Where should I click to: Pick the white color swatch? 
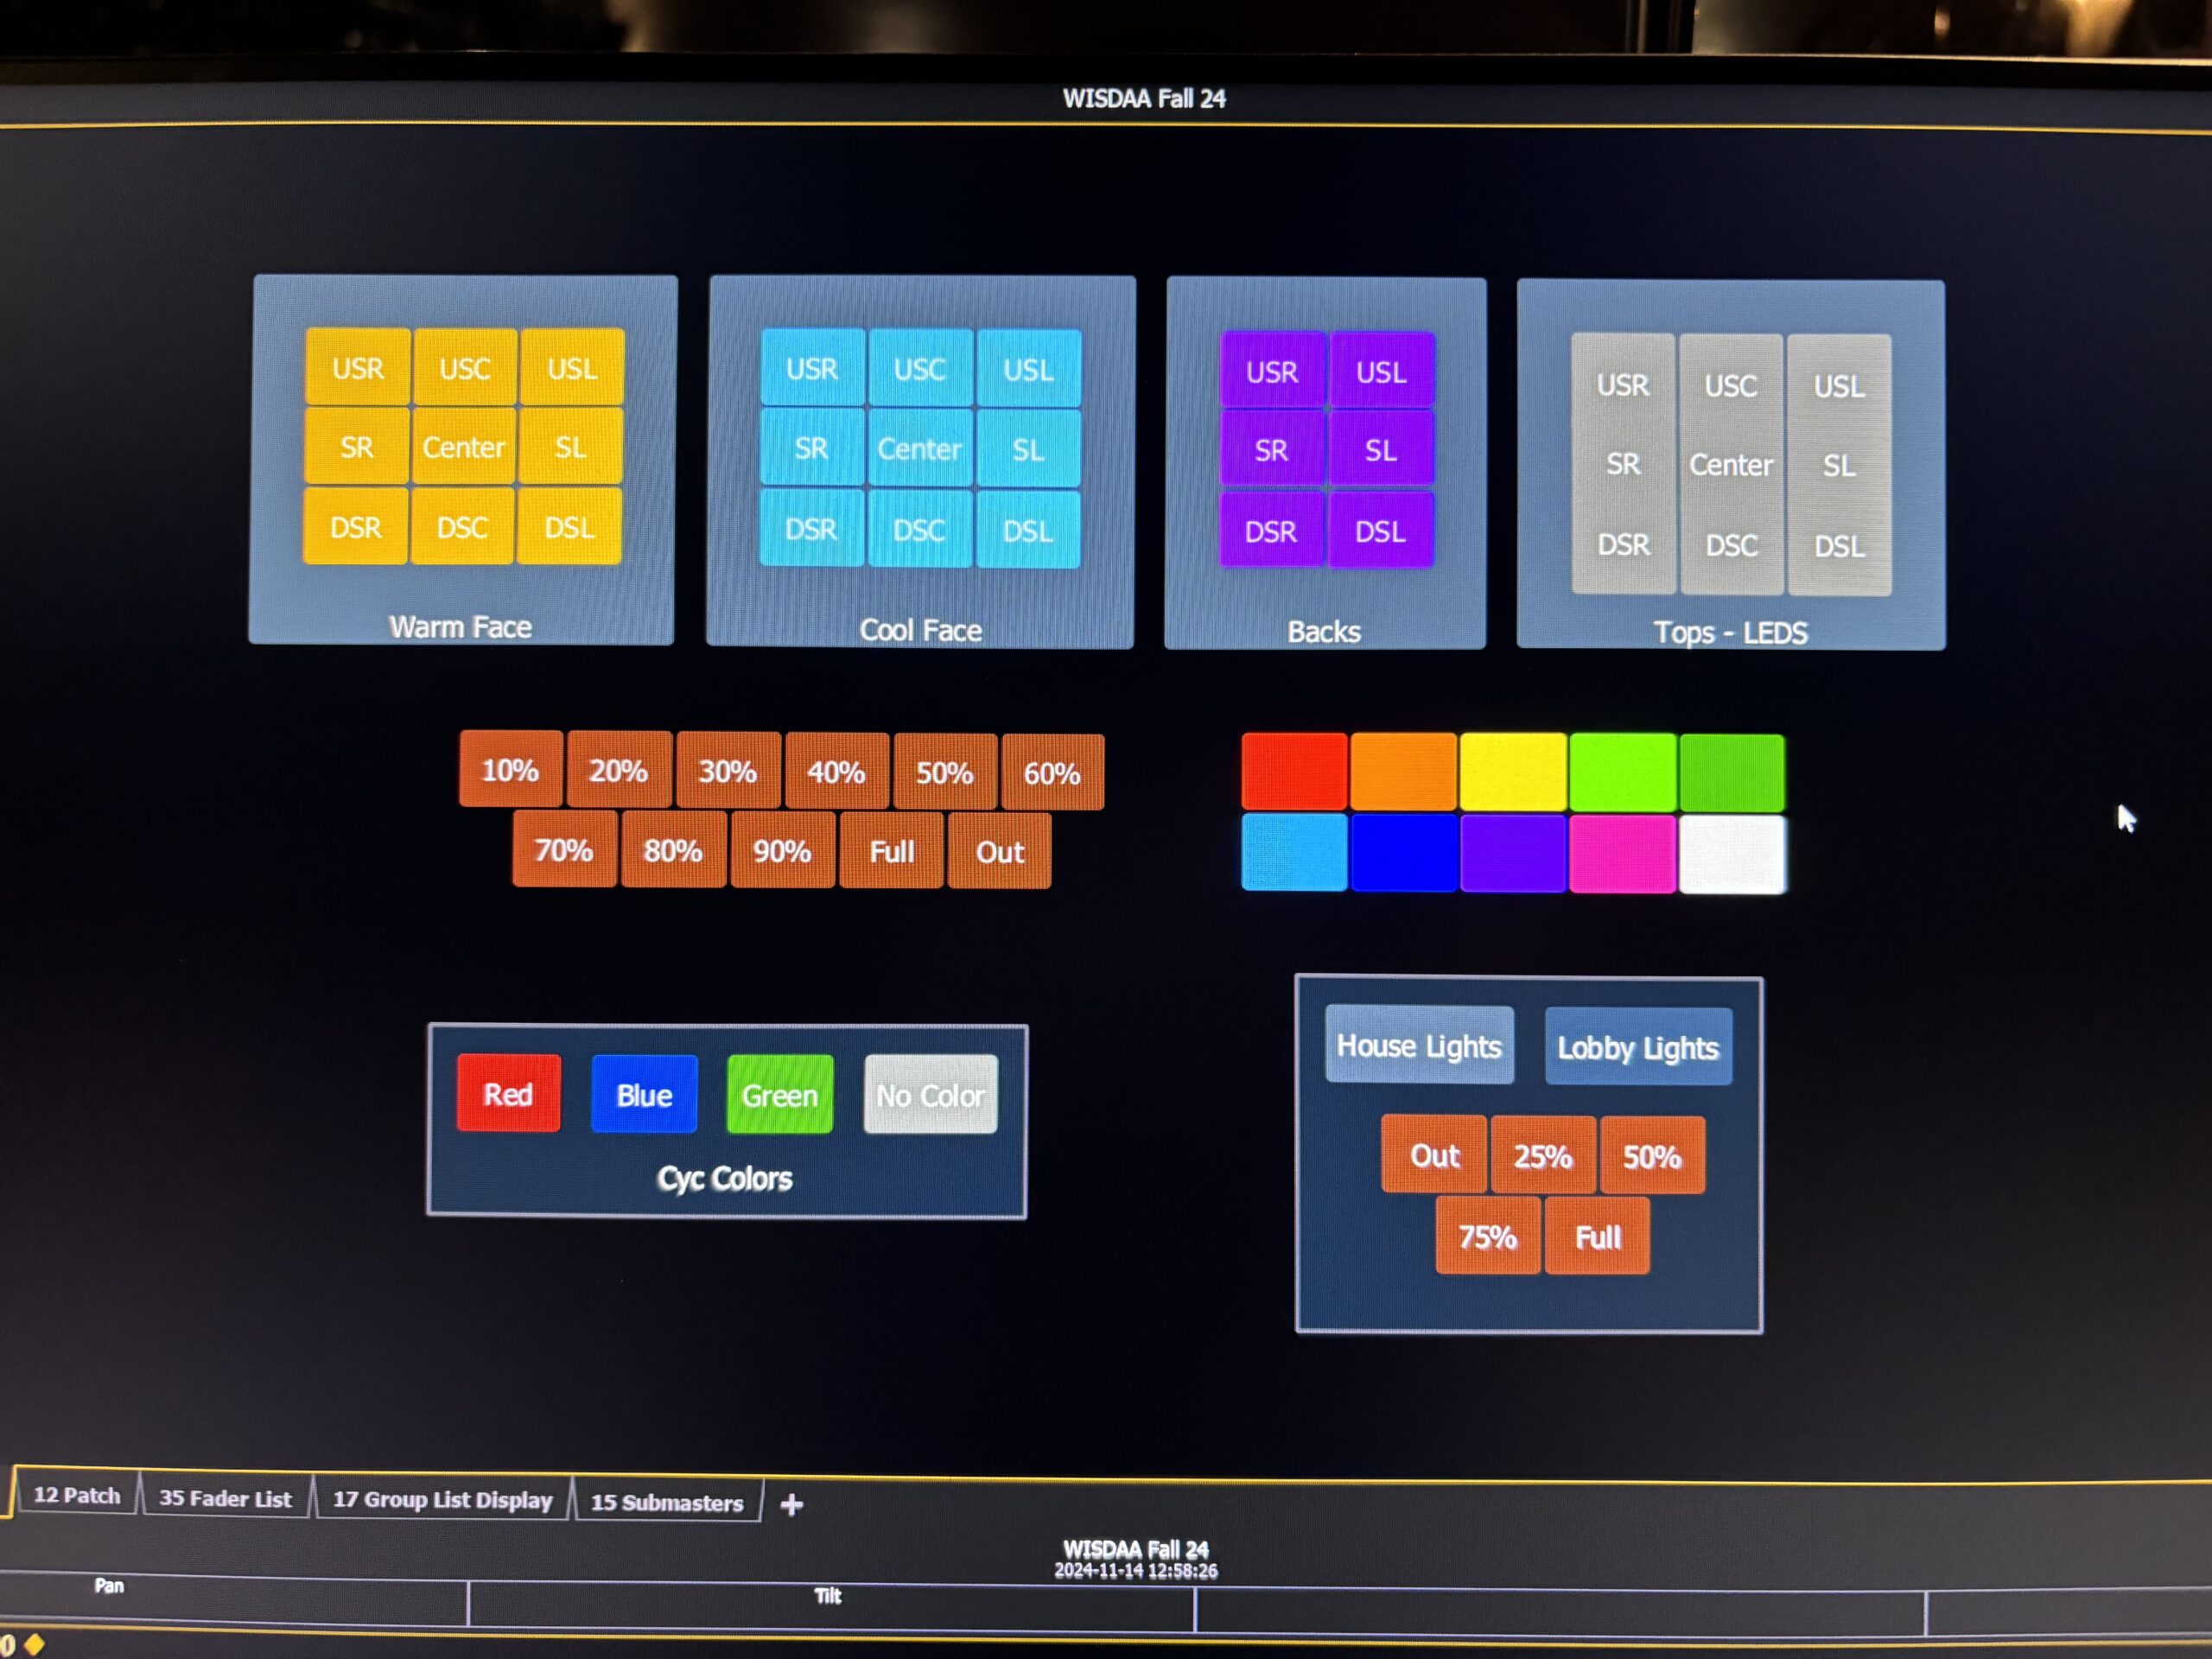click(1733, 855)
